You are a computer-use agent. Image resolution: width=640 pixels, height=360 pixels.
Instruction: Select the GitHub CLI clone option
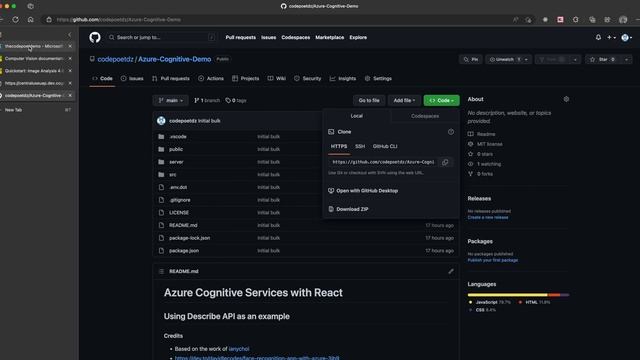coord(385,146)
